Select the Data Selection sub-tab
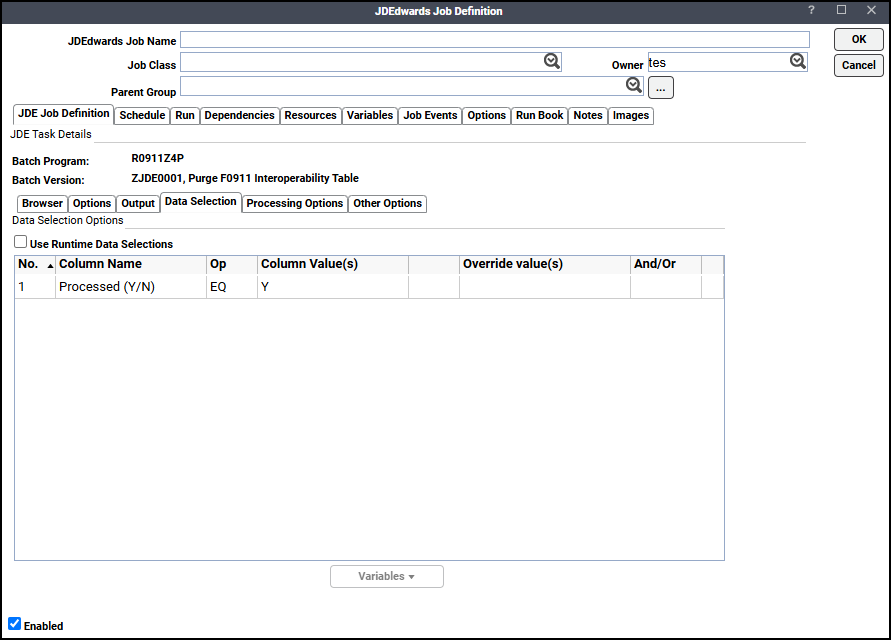The width and height of the screenshot is (891, 640). (x=201, y=202)
